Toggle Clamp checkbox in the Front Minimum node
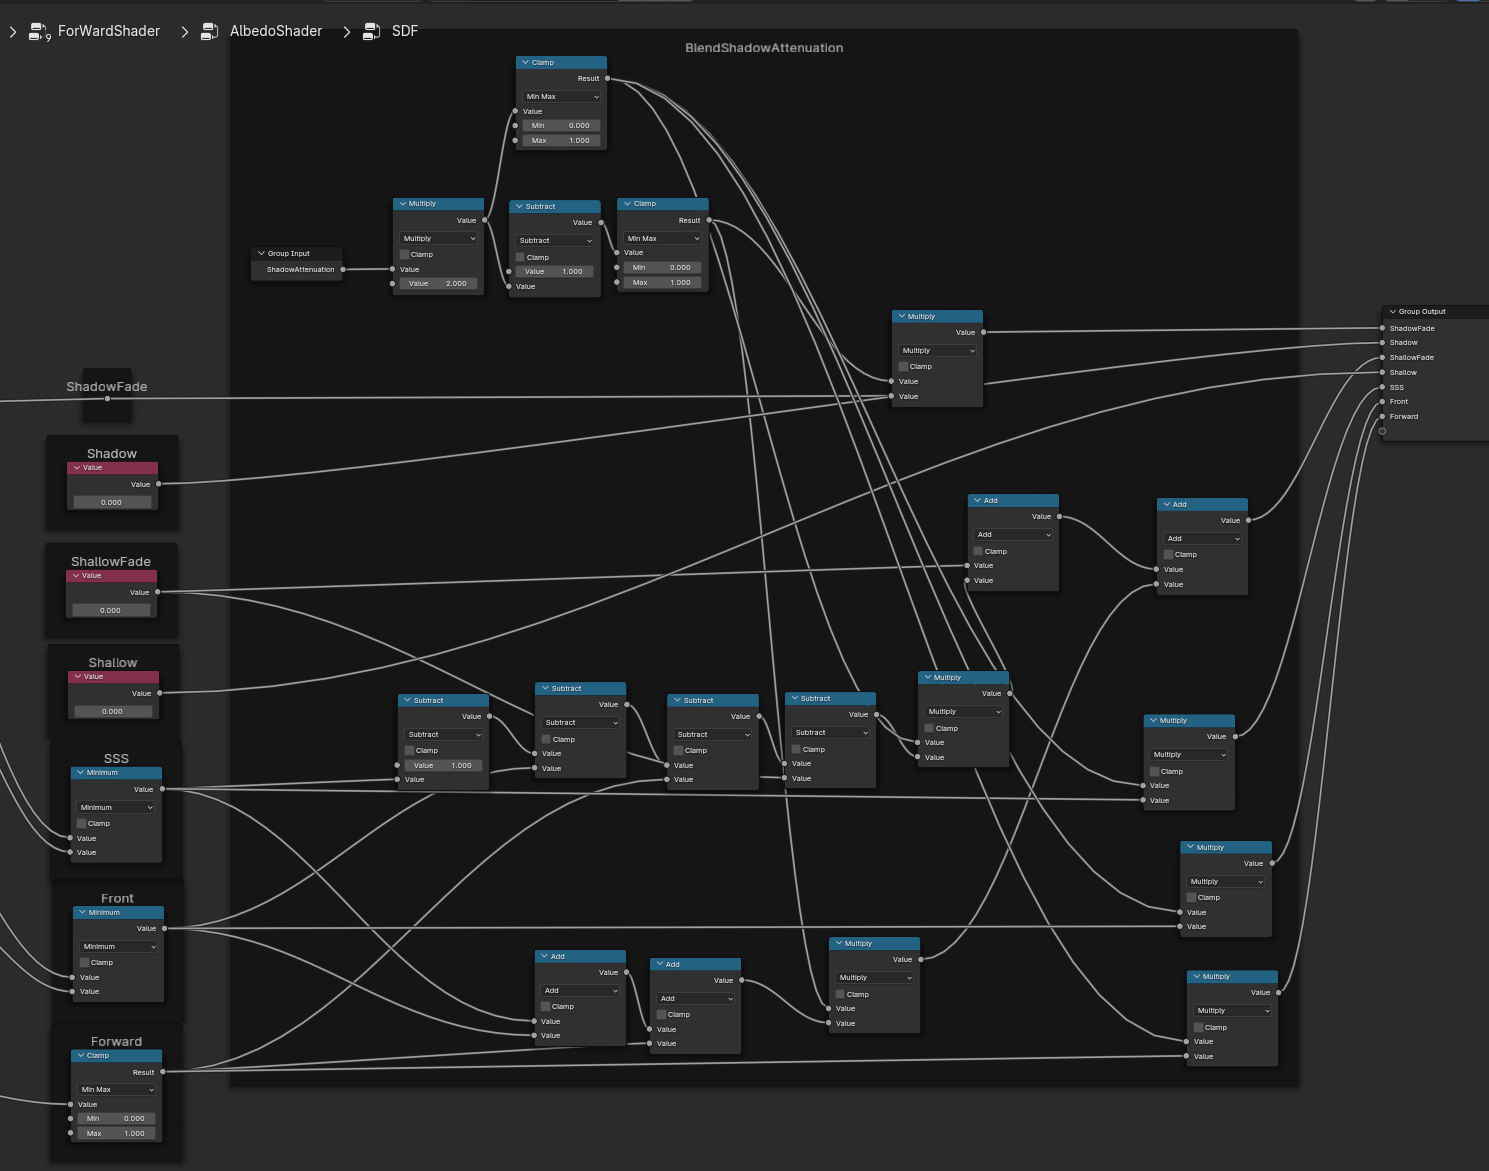 (85, 963)
